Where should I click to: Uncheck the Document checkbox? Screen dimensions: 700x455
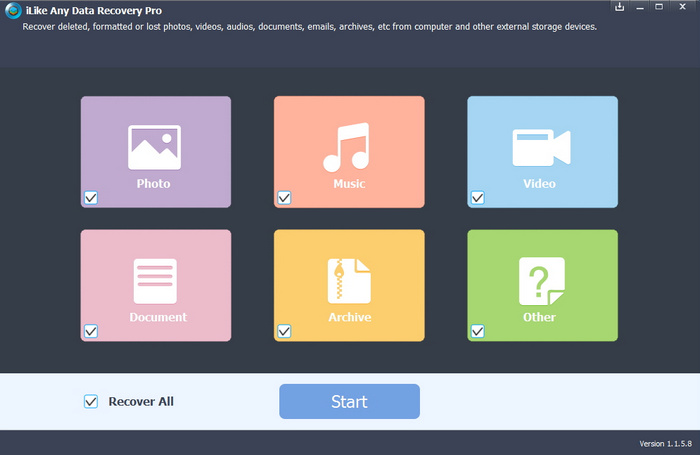[x=91, y=331]
